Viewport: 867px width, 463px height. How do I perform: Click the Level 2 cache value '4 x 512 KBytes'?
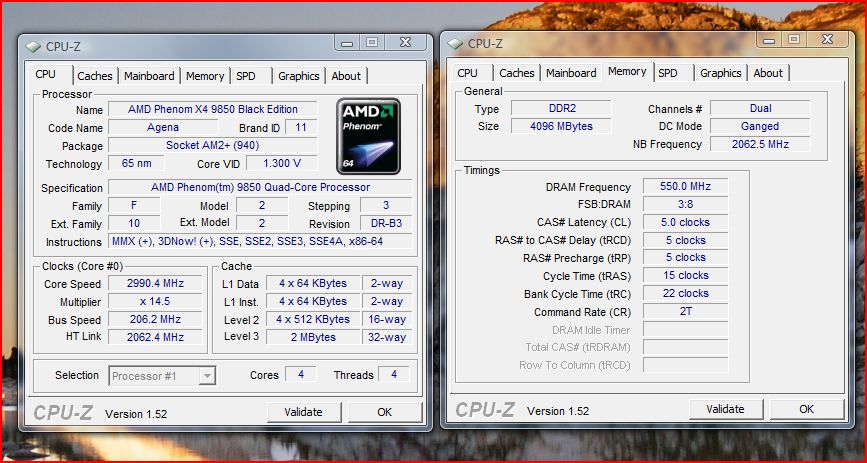(x=313, y=319)
